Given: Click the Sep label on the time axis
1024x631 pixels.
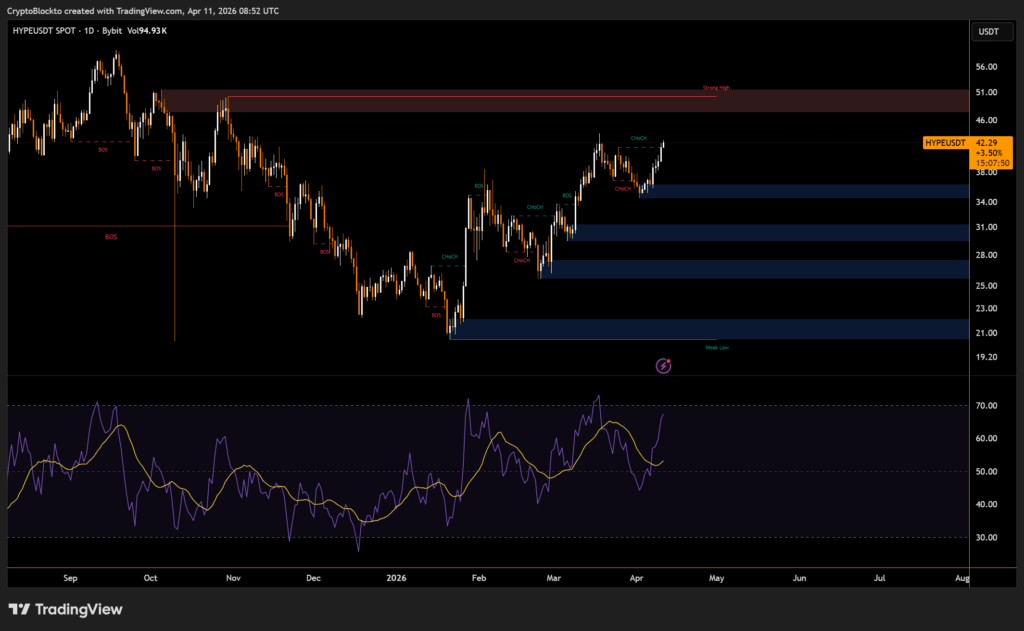Looking at the screenshot, I should [70, 578].
